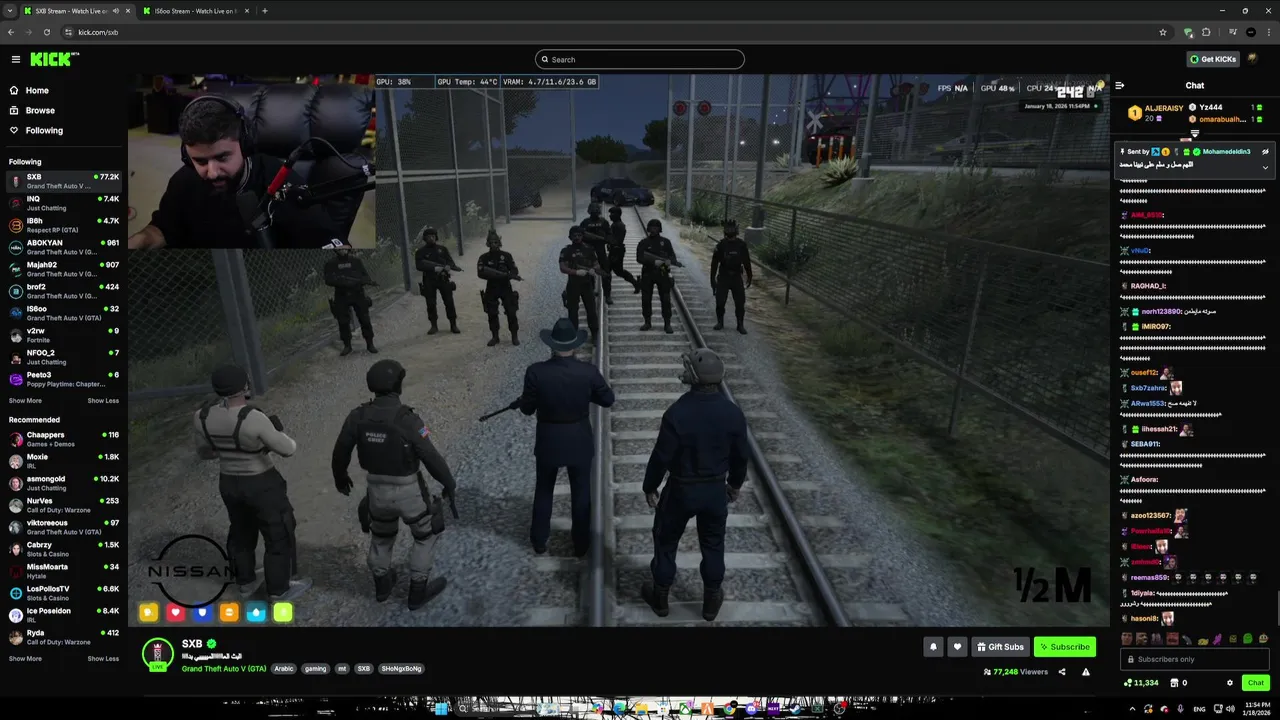
Task: Click the yellow stream emote button
Action: [x=149, y=612]
